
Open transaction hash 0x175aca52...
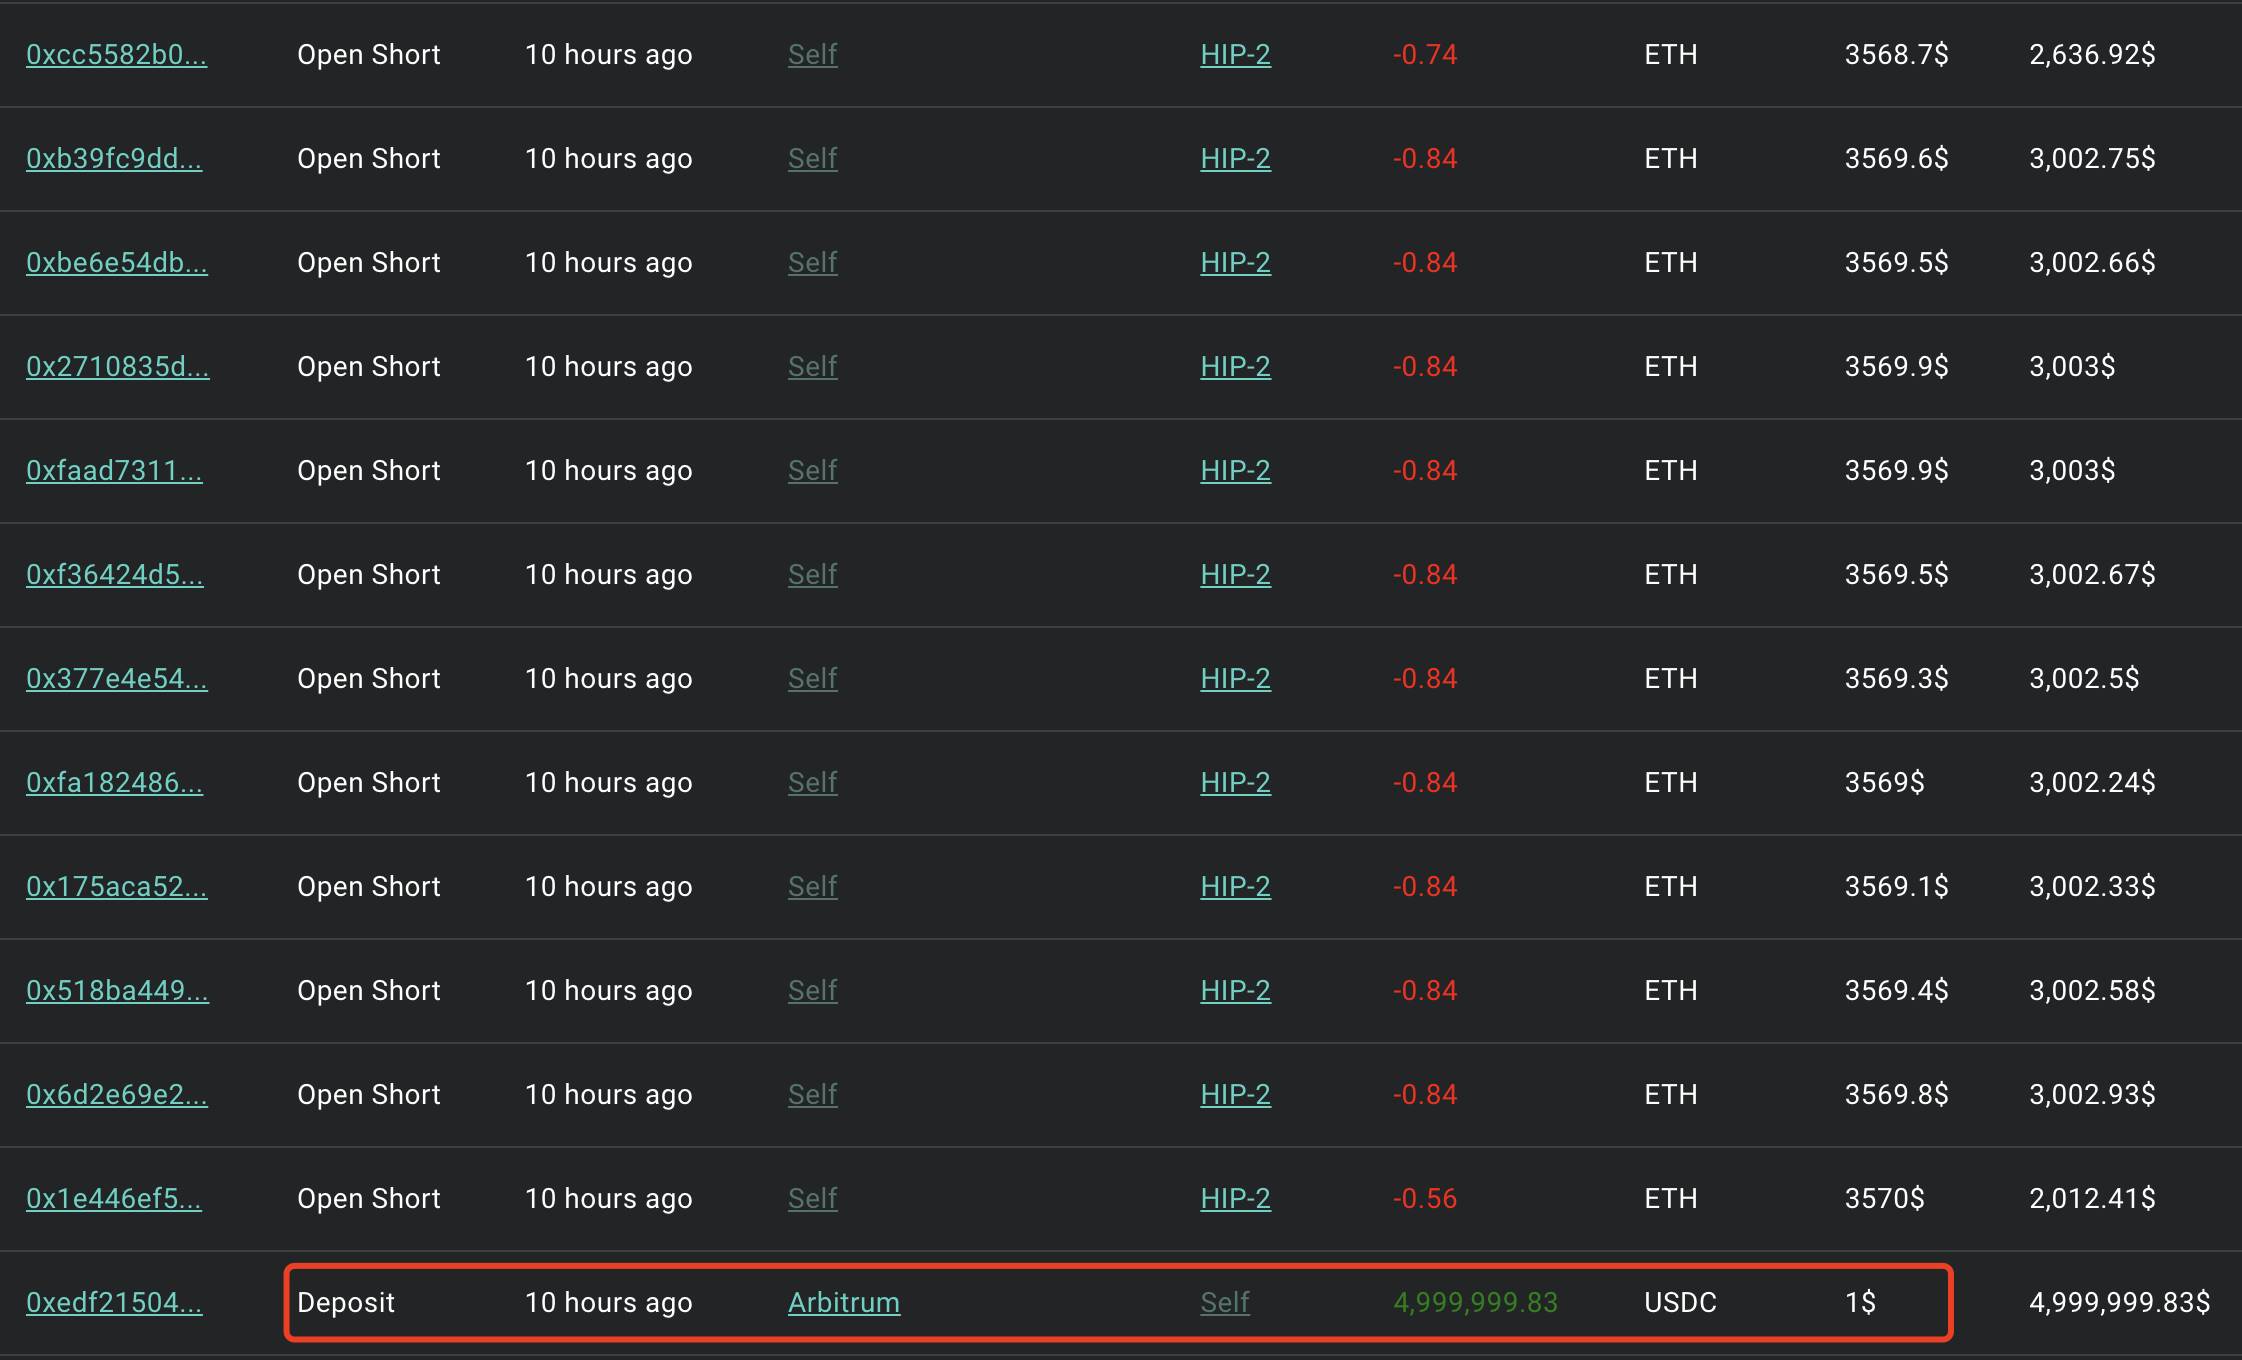tap(117, 886)
